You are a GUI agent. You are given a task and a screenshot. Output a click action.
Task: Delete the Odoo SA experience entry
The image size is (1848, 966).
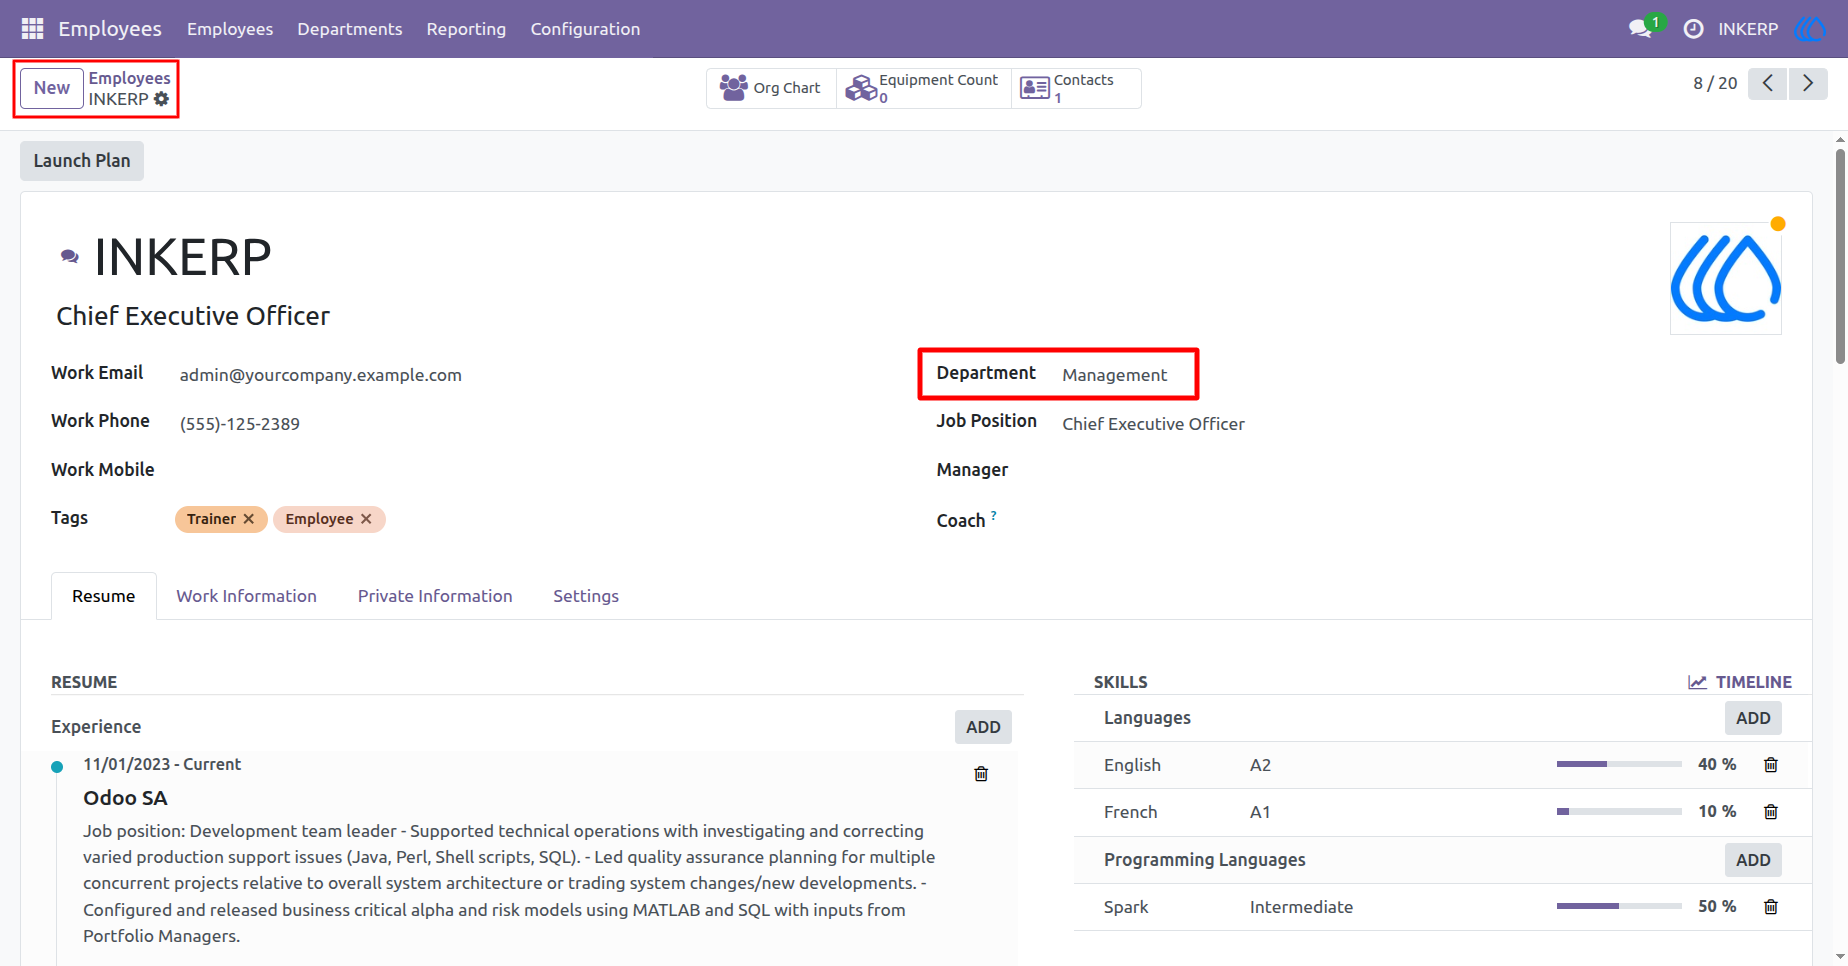981,774
